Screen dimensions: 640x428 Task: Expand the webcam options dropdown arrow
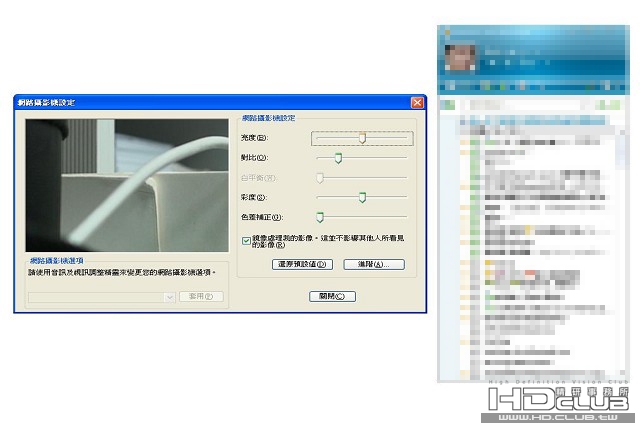point(170,297)
